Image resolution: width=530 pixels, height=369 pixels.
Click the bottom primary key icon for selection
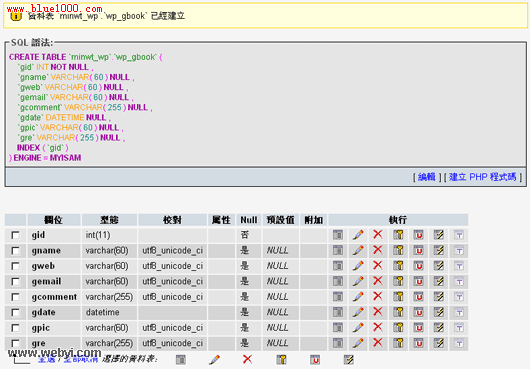point(281,360)
